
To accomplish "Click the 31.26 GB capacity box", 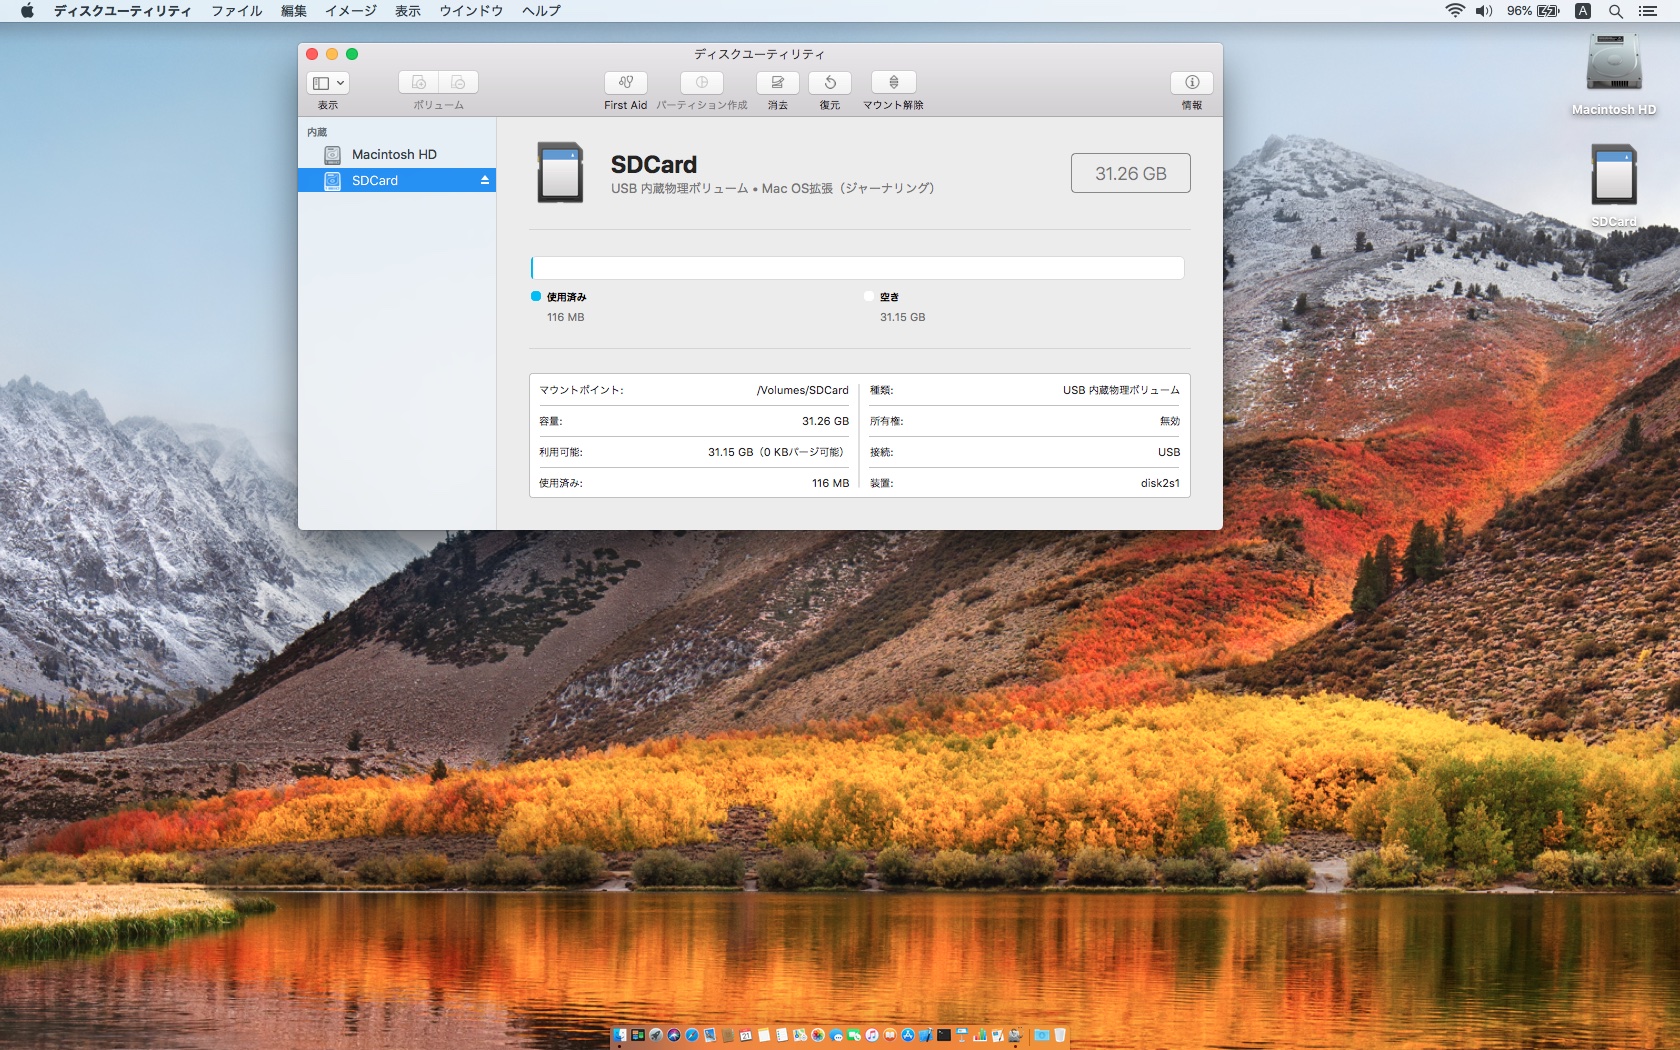I will pos(1130,173).
